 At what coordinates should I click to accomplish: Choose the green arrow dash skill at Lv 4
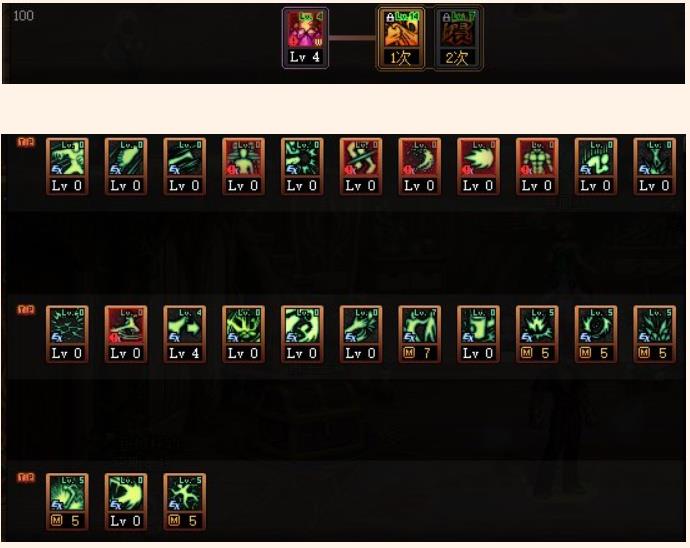tap(184, 334)
